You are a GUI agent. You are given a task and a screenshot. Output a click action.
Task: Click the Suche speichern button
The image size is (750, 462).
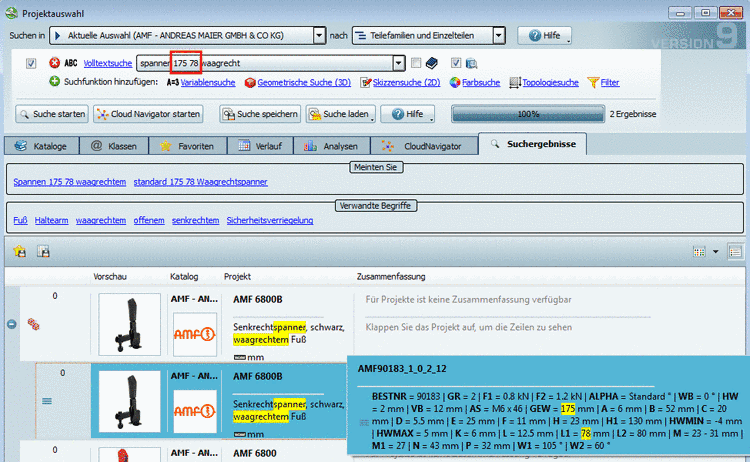[260, 114]
